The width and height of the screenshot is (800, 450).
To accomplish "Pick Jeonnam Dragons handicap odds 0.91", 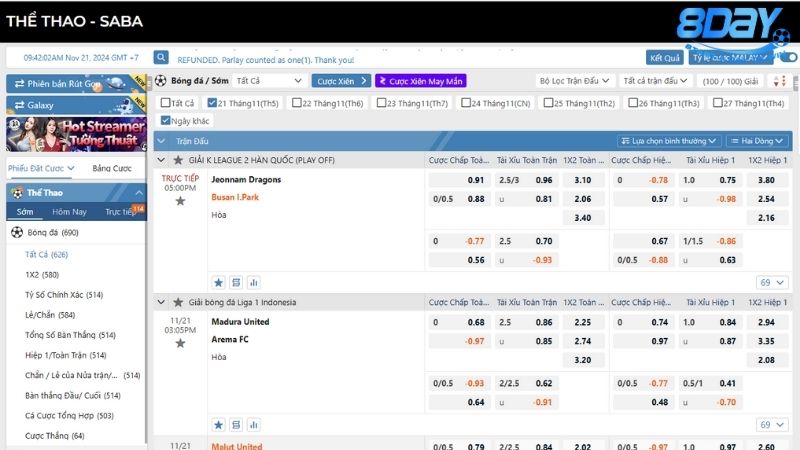I will point(459,180).
